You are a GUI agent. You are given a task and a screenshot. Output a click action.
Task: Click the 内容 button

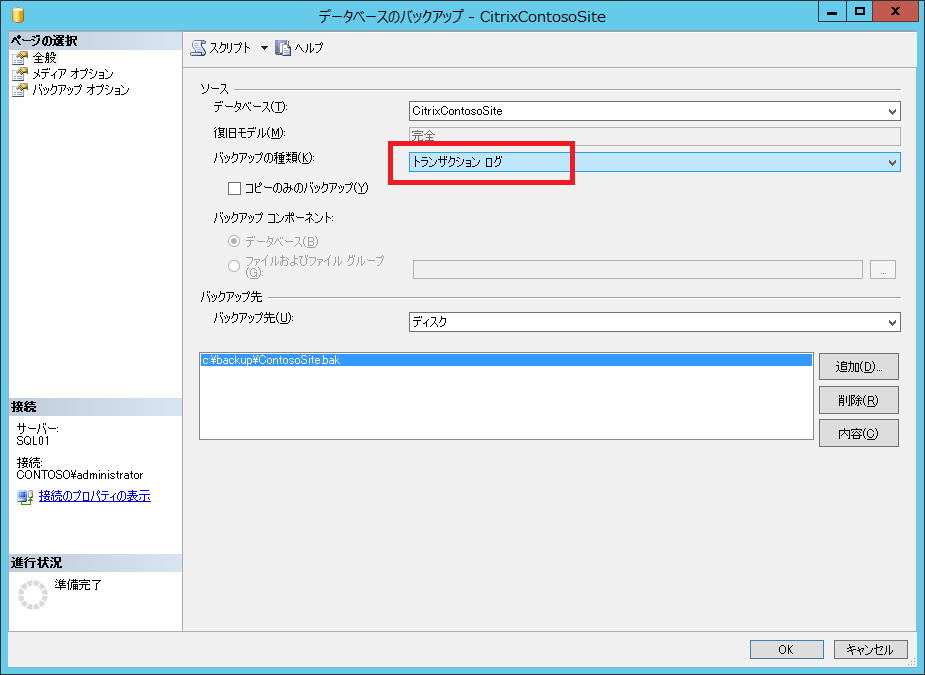coord(858,433)
